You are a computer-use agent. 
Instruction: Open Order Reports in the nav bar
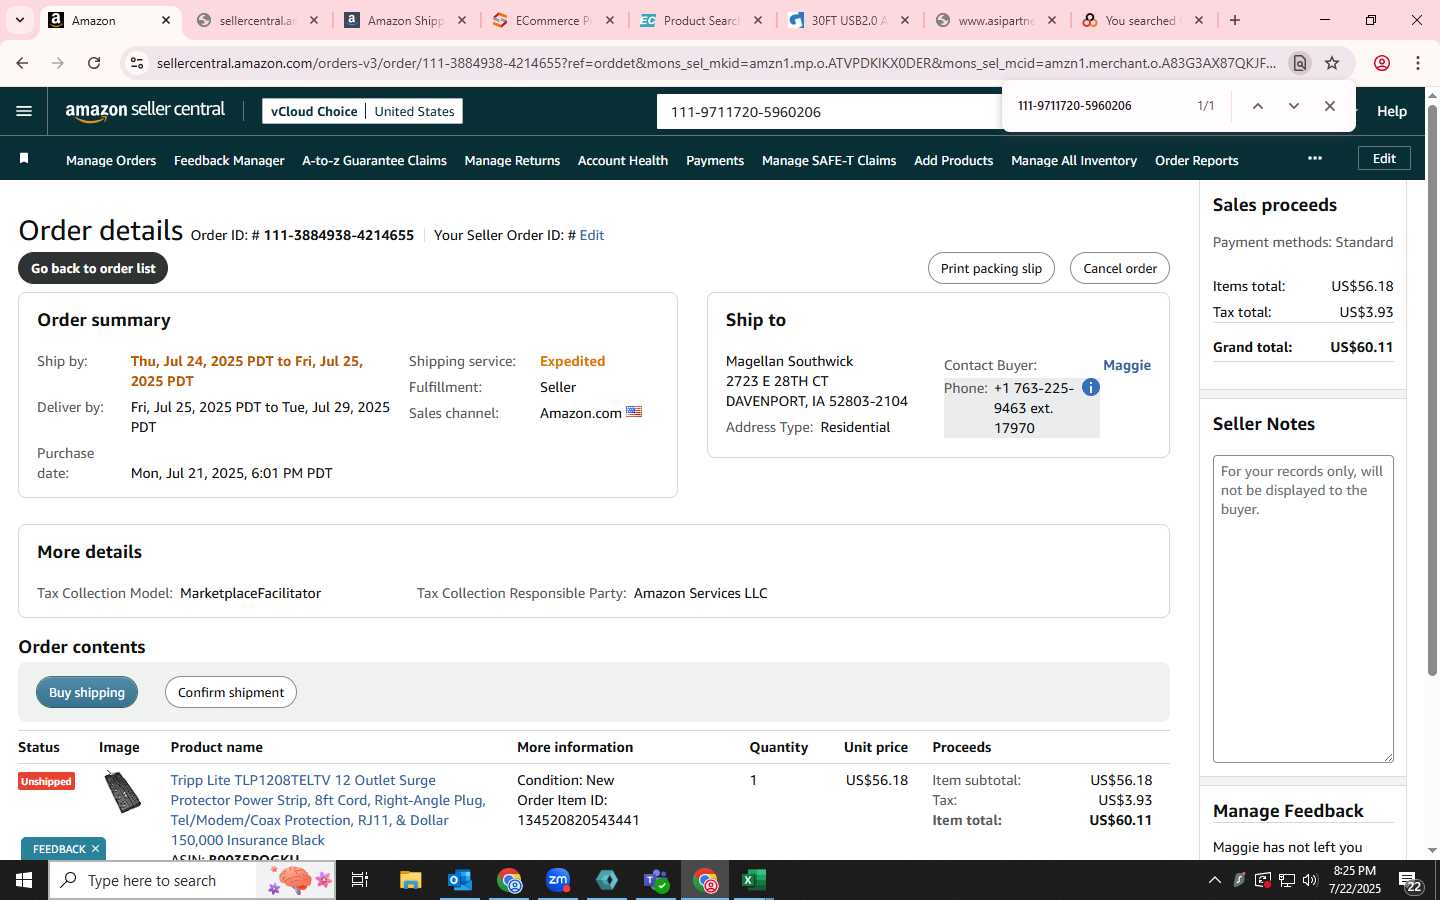coord(1196,160)
